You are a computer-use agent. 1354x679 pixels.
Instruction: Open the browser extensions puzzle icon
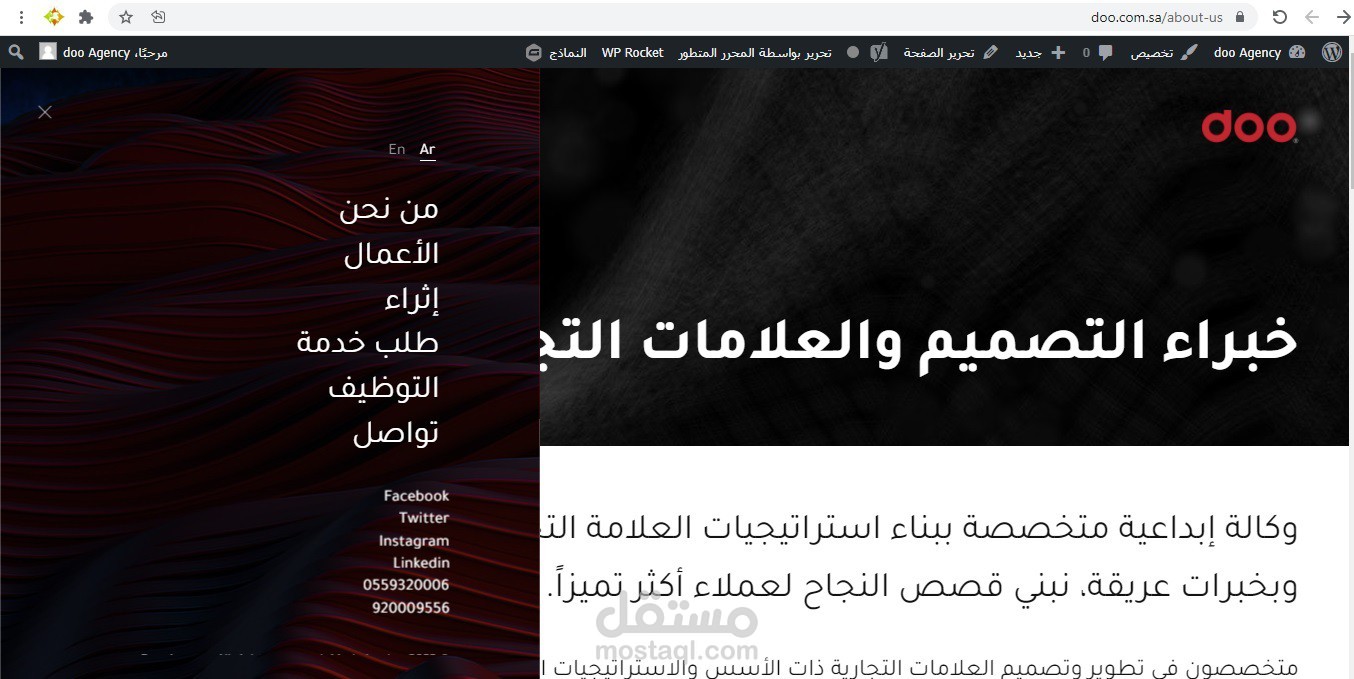pos(85,16)
